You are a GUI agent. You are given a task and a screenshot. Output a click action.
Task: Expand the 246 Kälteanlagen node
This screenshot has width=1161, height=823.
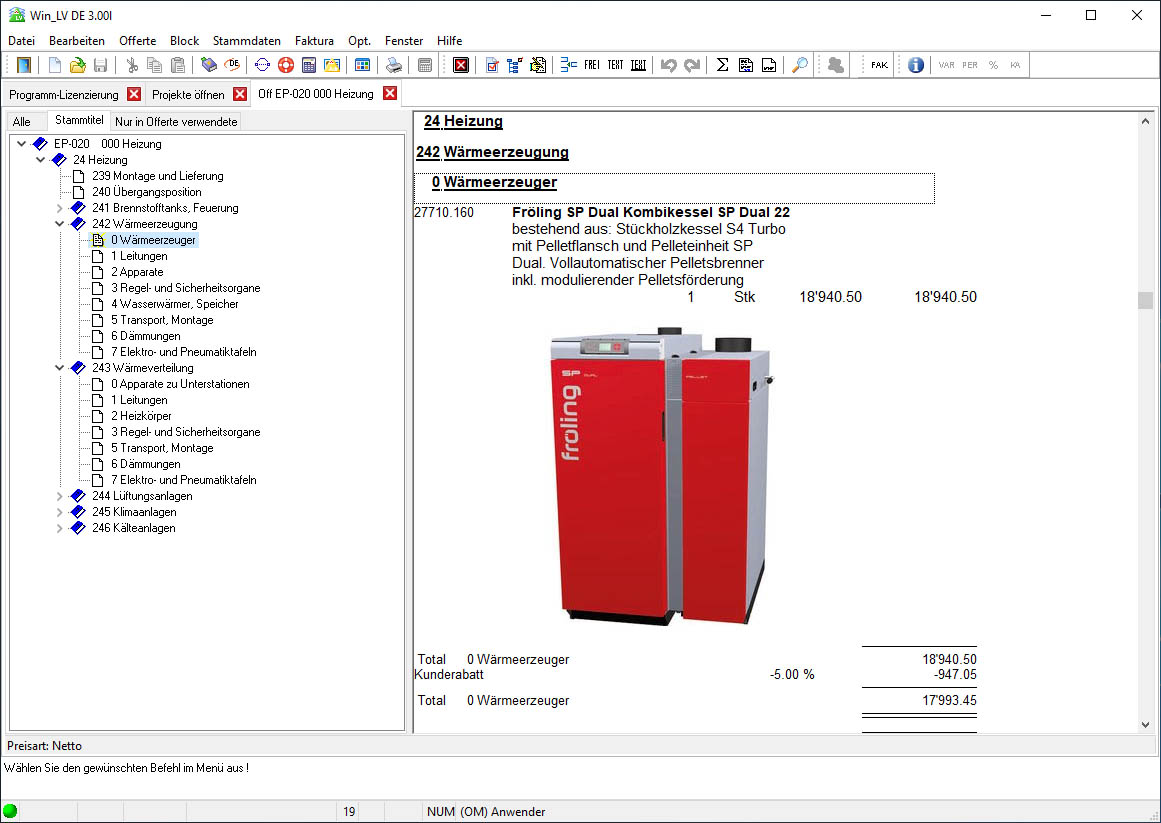[x=60, y=528]
